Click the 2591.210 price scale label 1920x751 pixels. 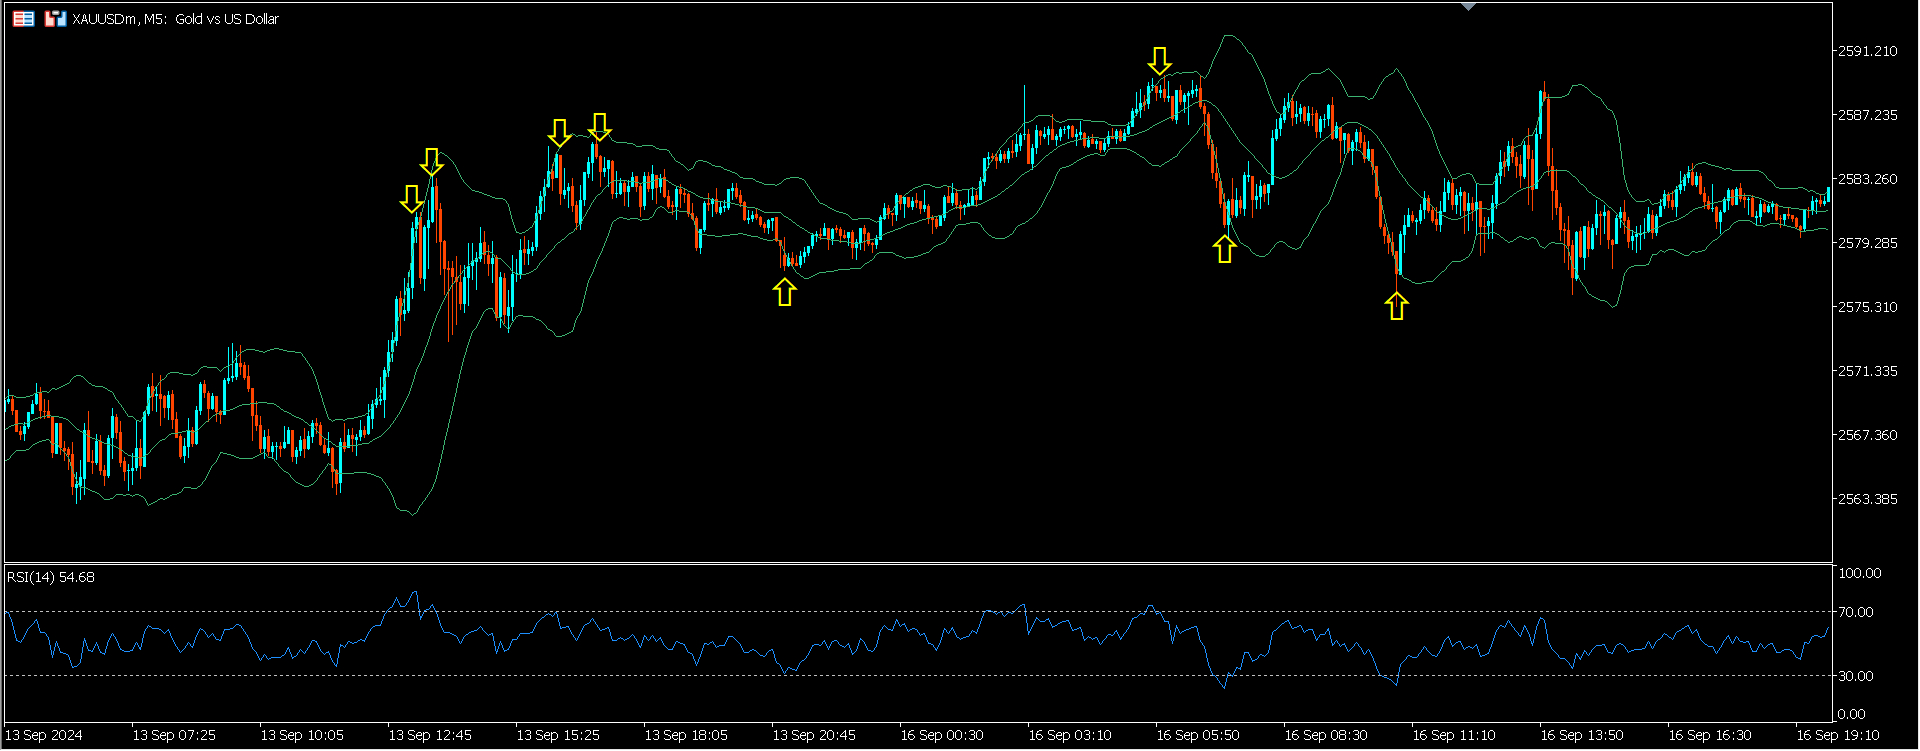pos(1867,51)
